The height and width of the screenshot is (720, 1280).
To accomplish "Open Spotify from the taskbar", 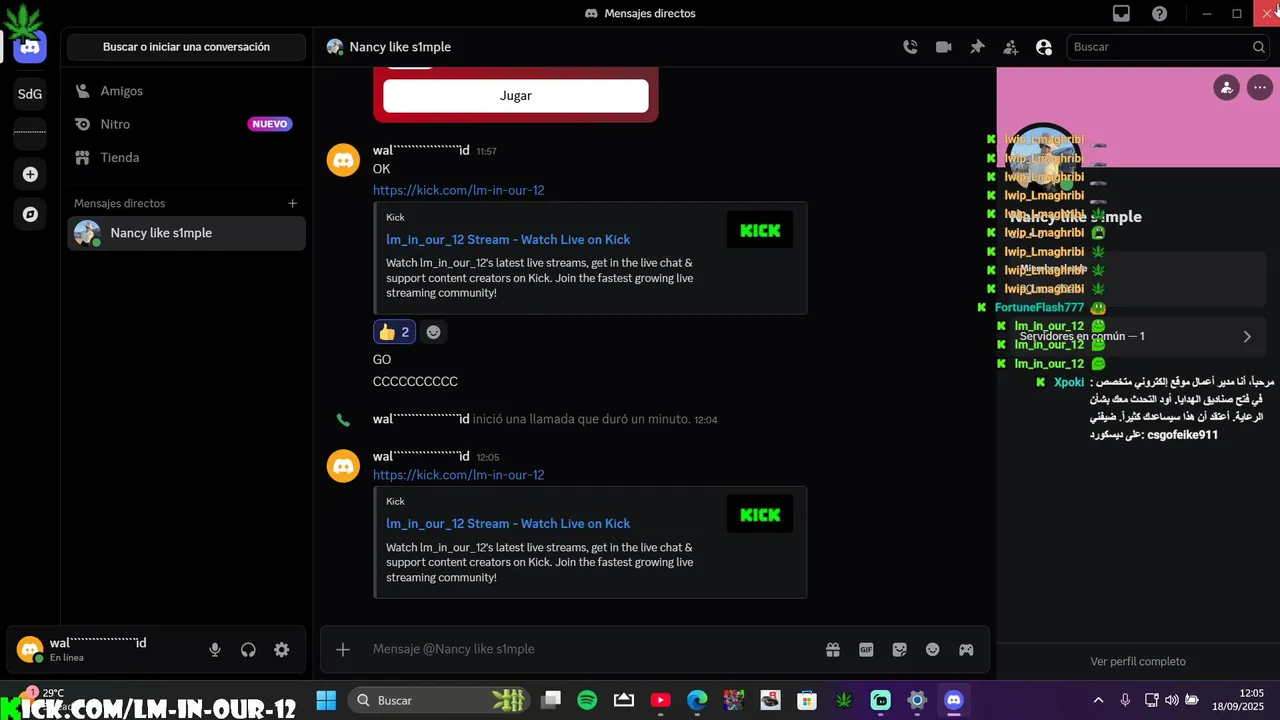I will 587,700.
